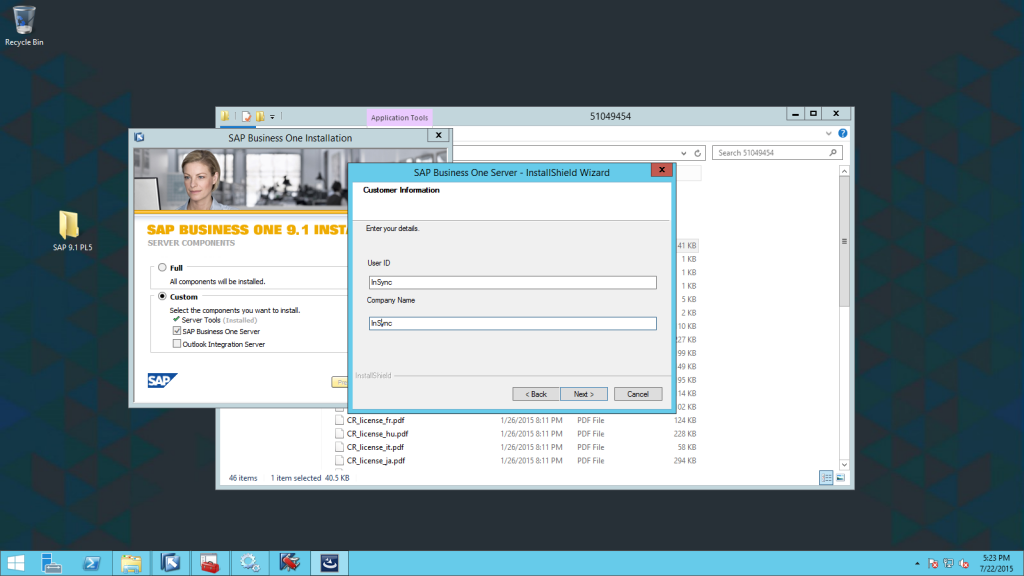Open the Action Center flag tray icon
The height and width of the screenshot is (576, 1024).
click(x=933, y=564)
